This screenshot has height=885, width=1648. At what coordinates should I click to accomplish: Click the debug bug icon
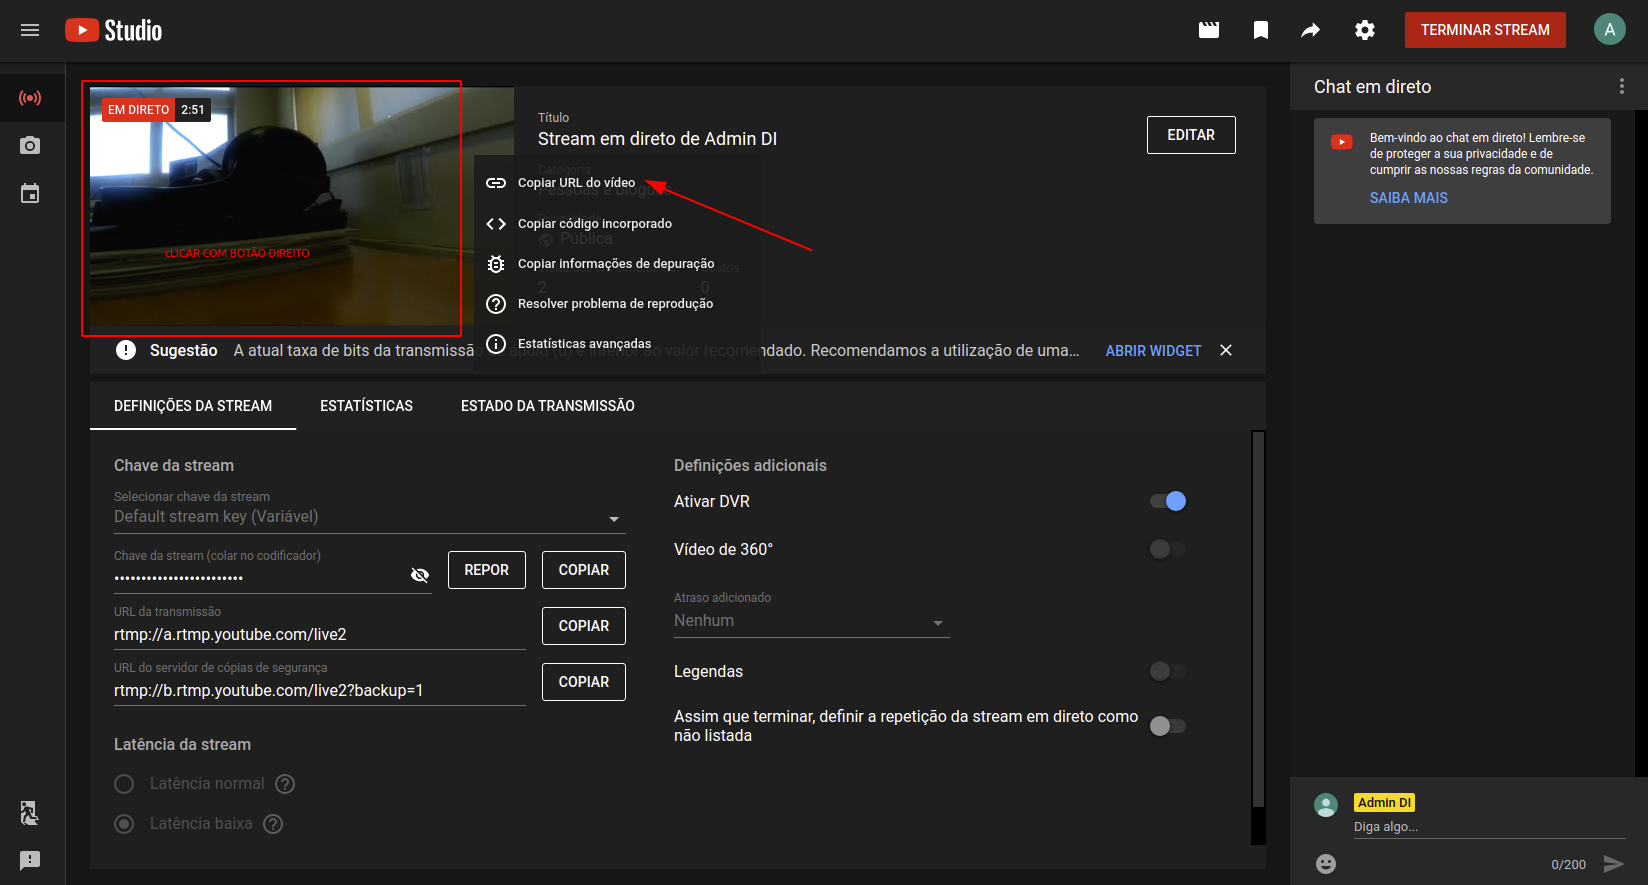(x=496, y=264)
